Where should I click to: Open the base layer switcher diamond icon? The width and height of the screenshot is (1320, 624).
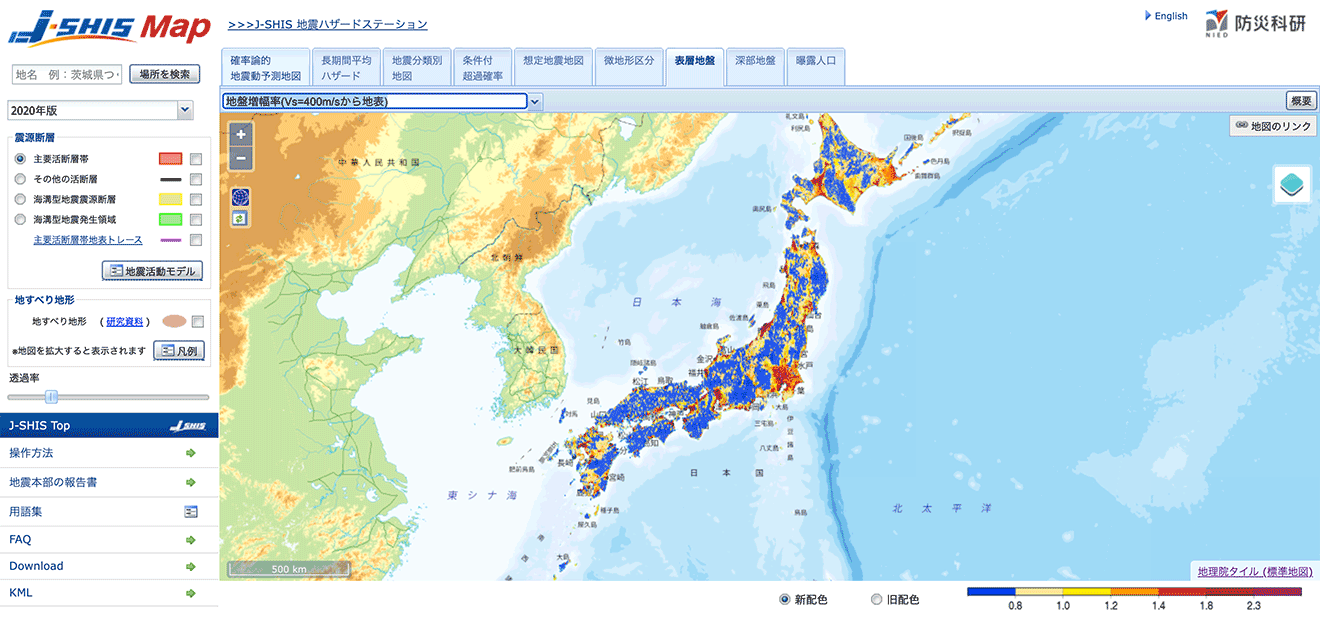pos(1291,185)
